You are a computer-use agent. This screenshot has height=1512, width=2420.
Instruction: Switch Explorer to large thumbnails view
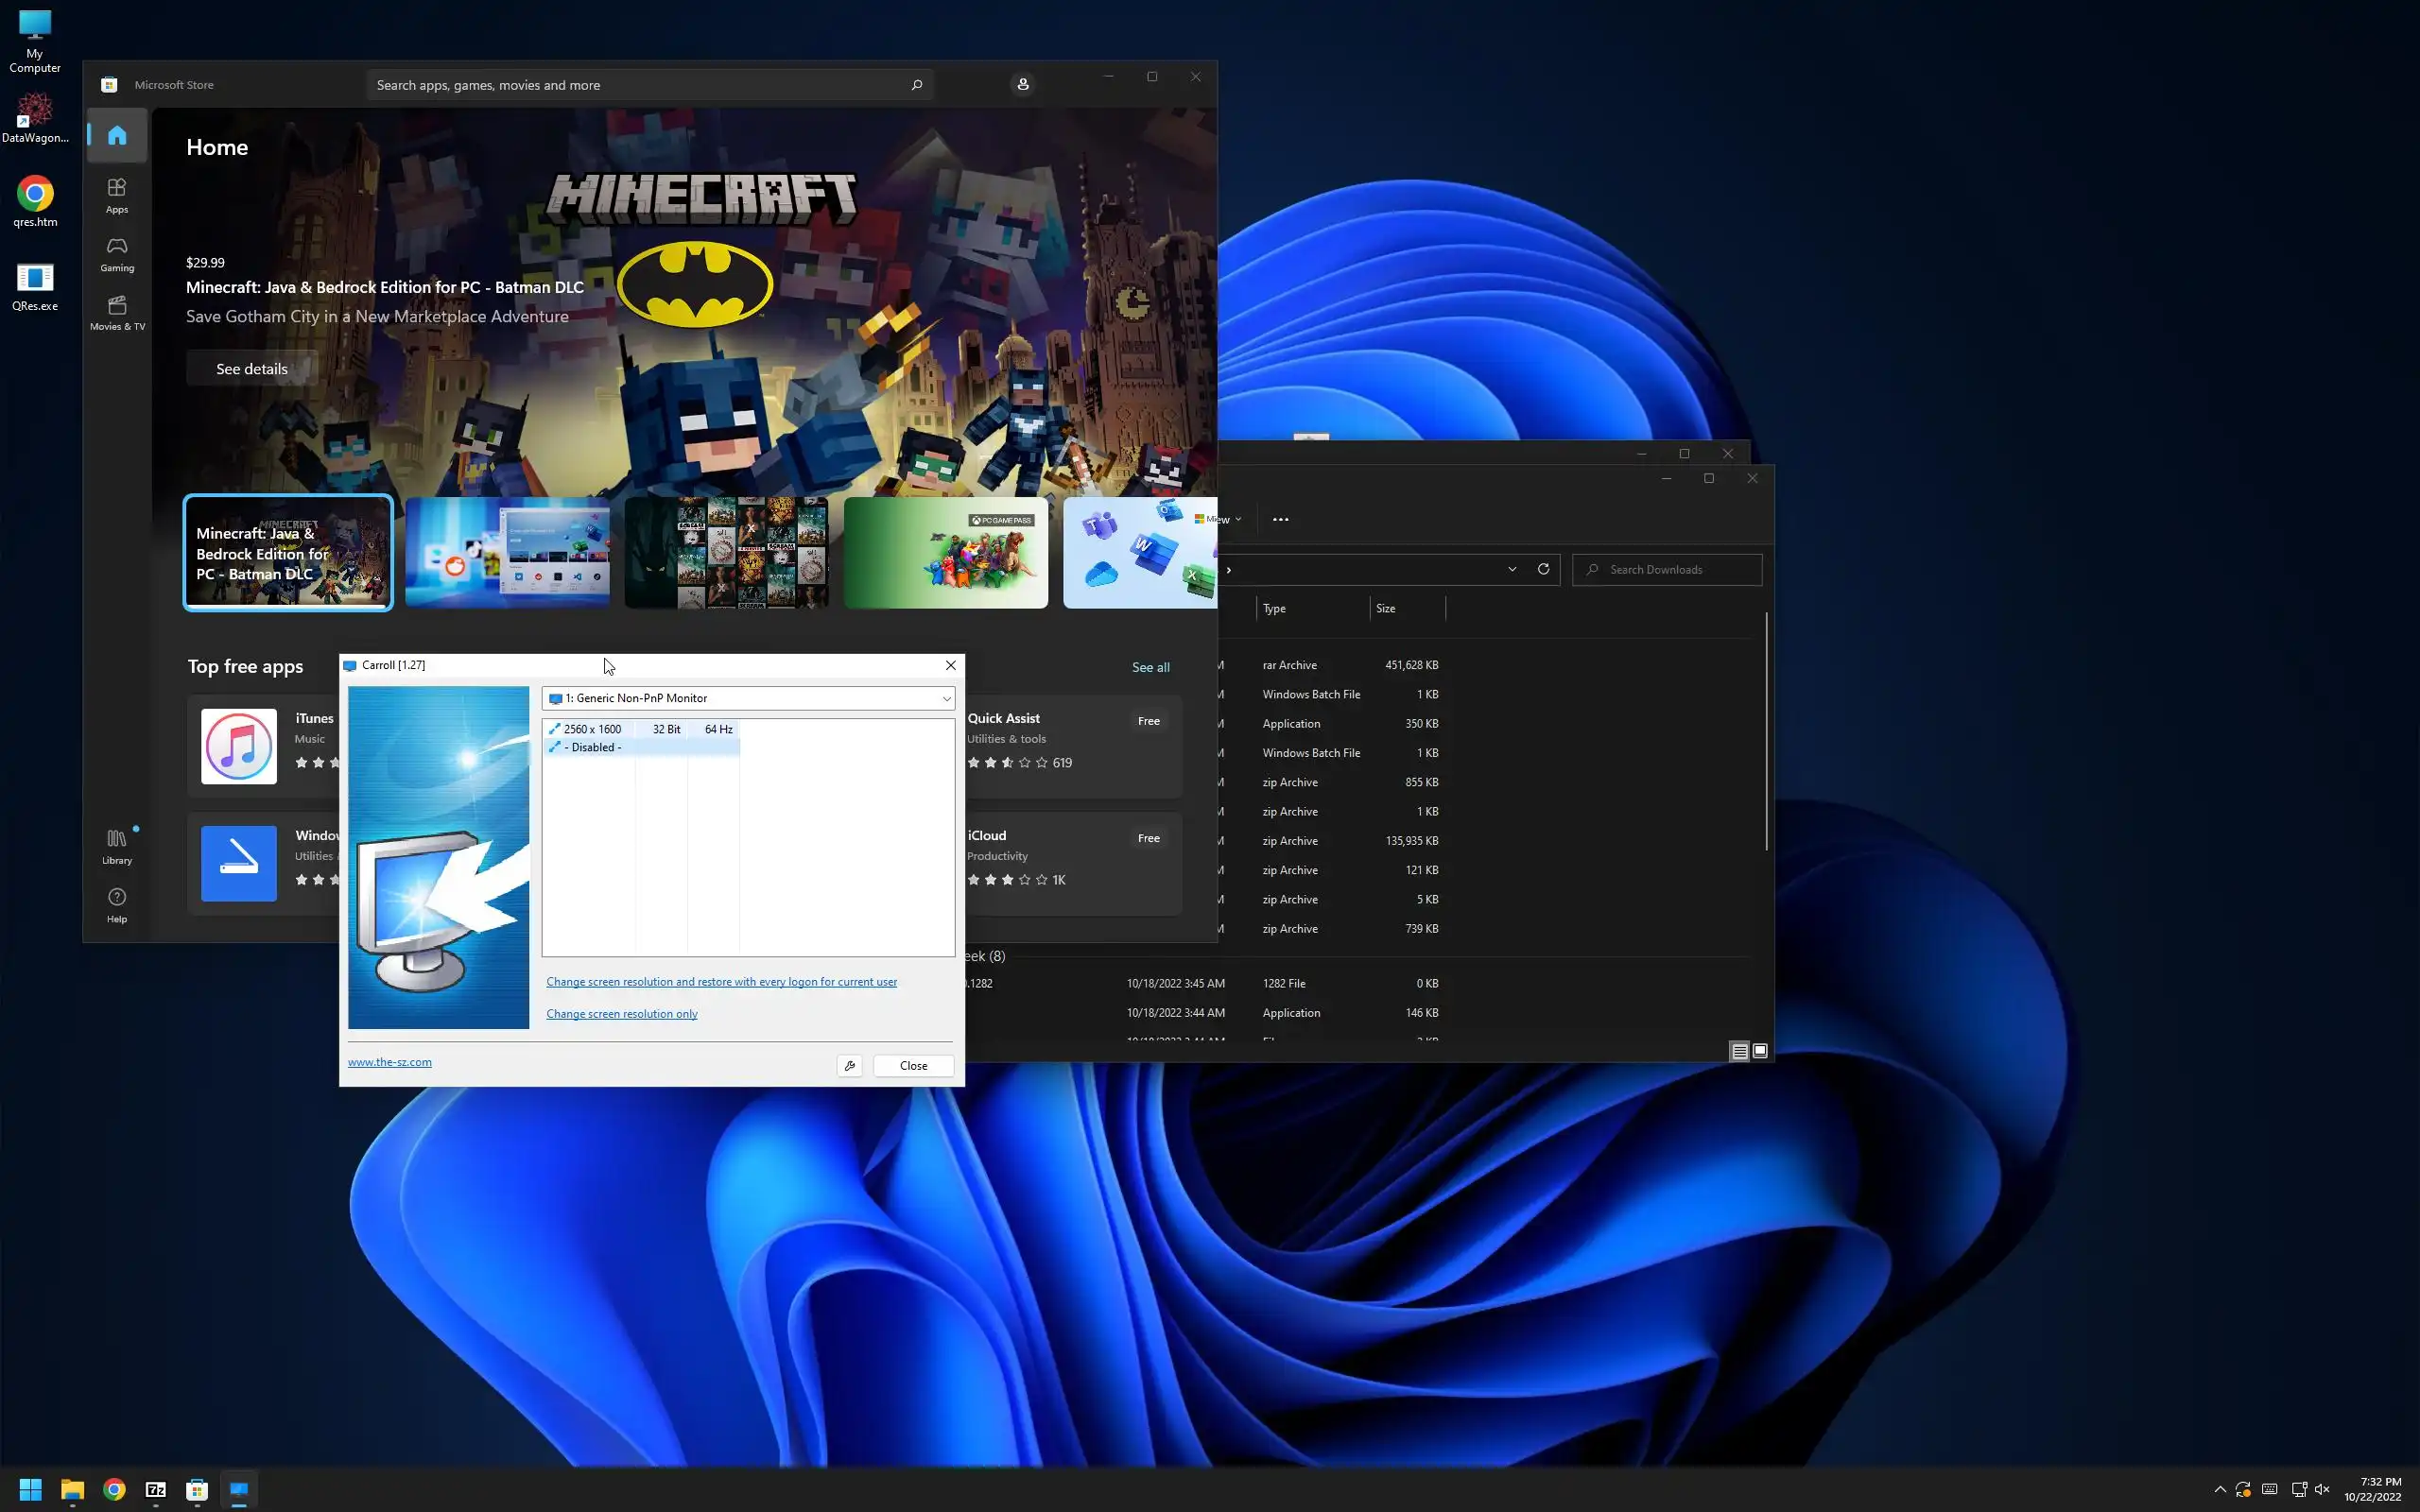pos(1760,1050)
